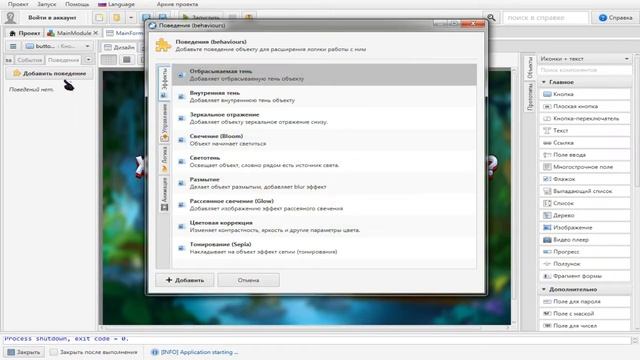
Task: Collapse the Главное component group
Action: point(544,82)
